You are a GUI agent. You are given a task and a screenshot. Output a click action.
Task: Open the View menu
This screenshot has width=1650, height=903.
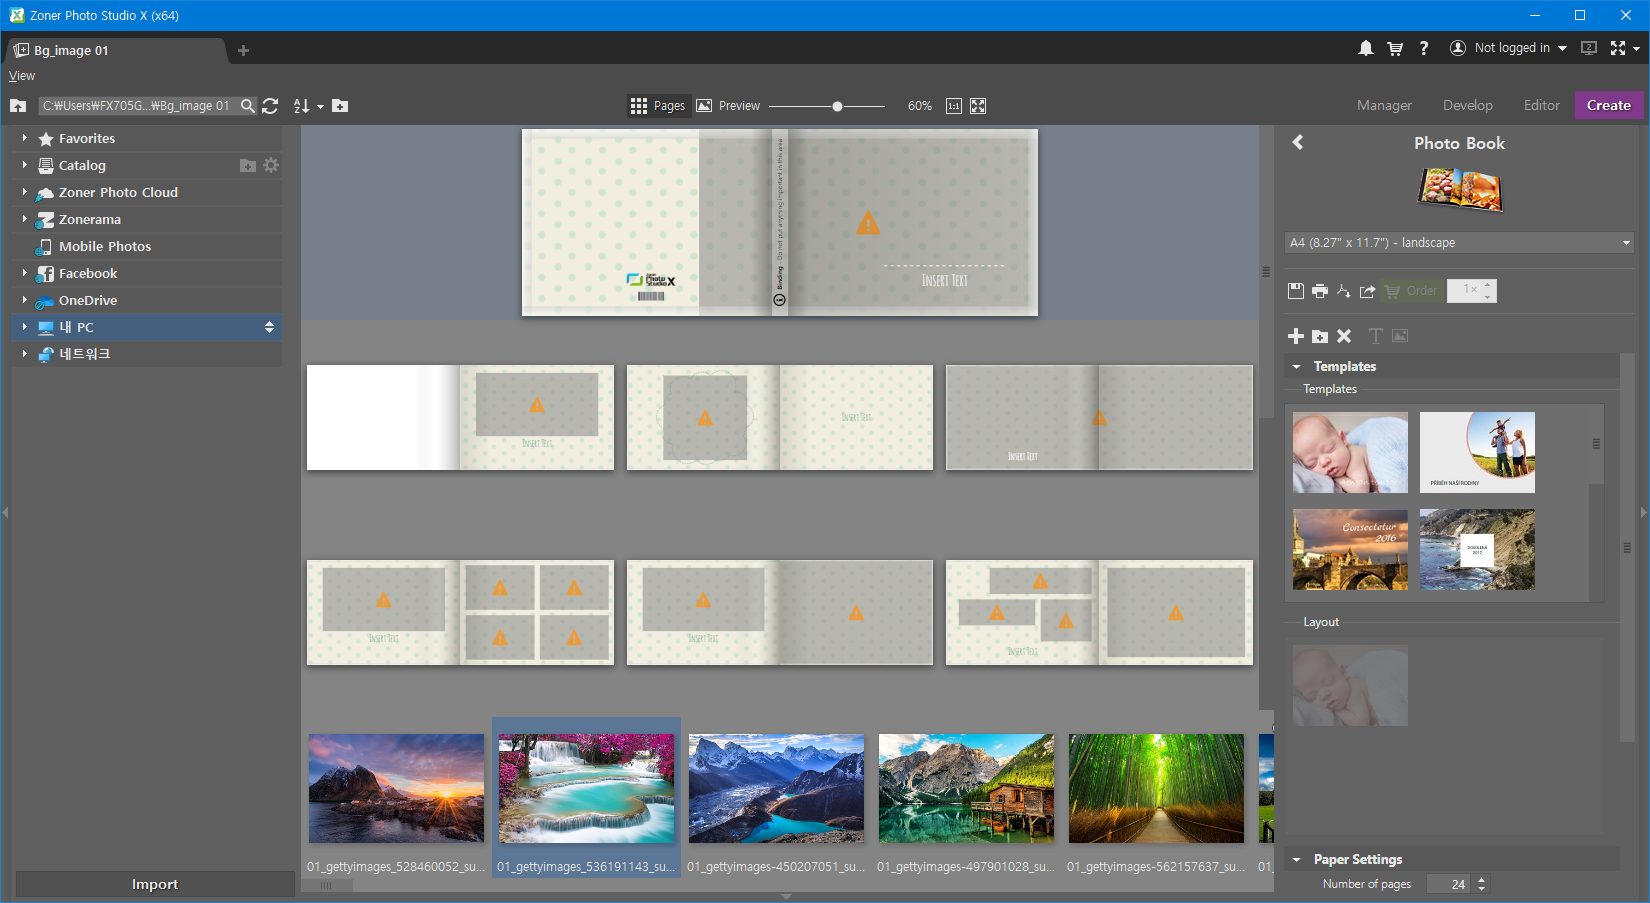pos(22,76)
